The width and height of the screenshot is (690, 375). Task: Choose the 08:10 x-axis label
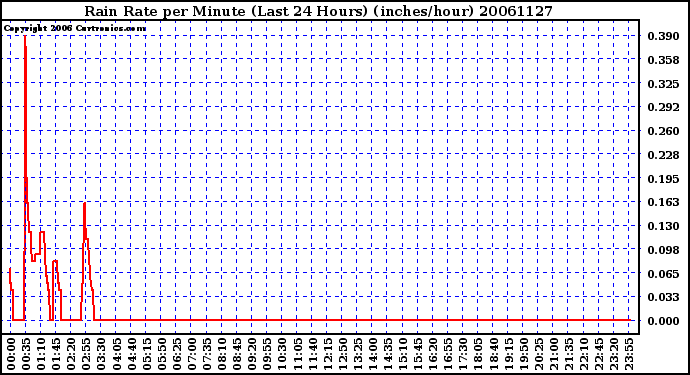click(x=222, y=354)
